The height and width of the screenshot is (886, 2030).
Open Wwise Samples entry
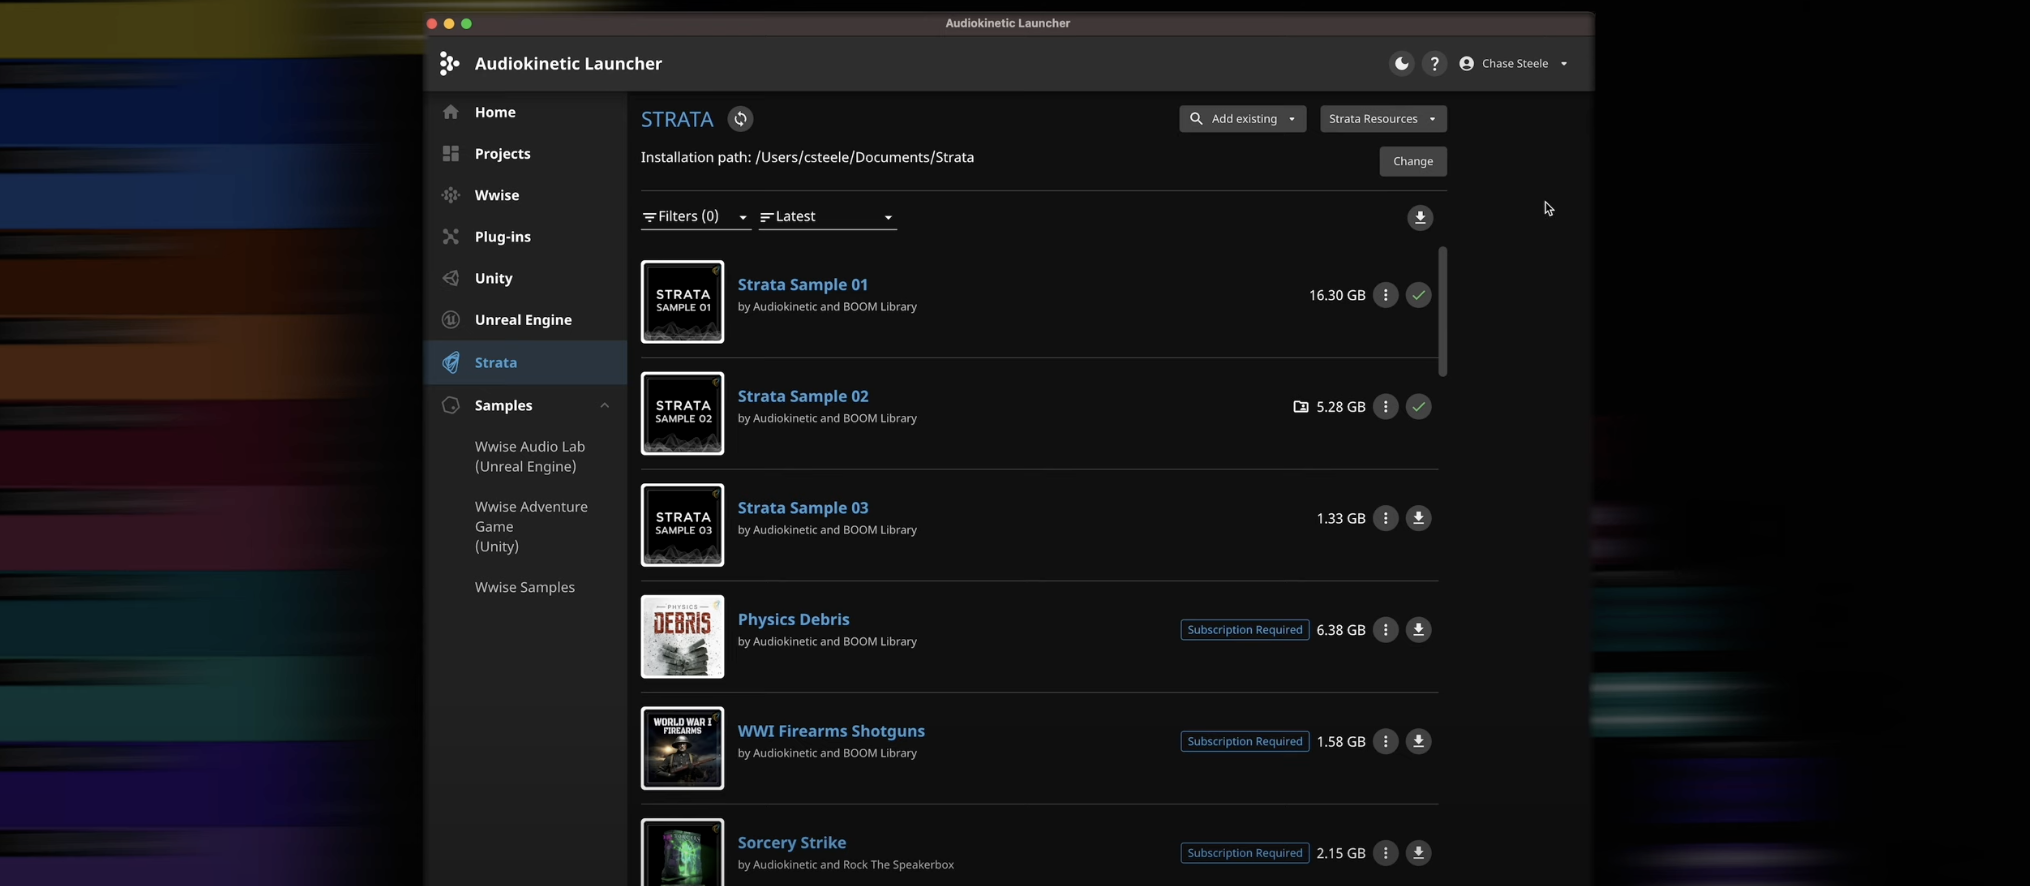click(525, 587)
